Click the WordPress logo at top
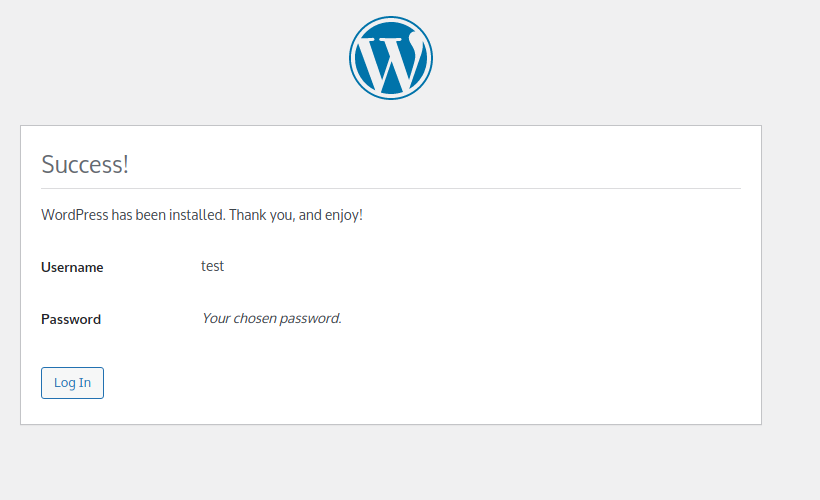This screenshot has width=820, height=500. coord(391,58)
